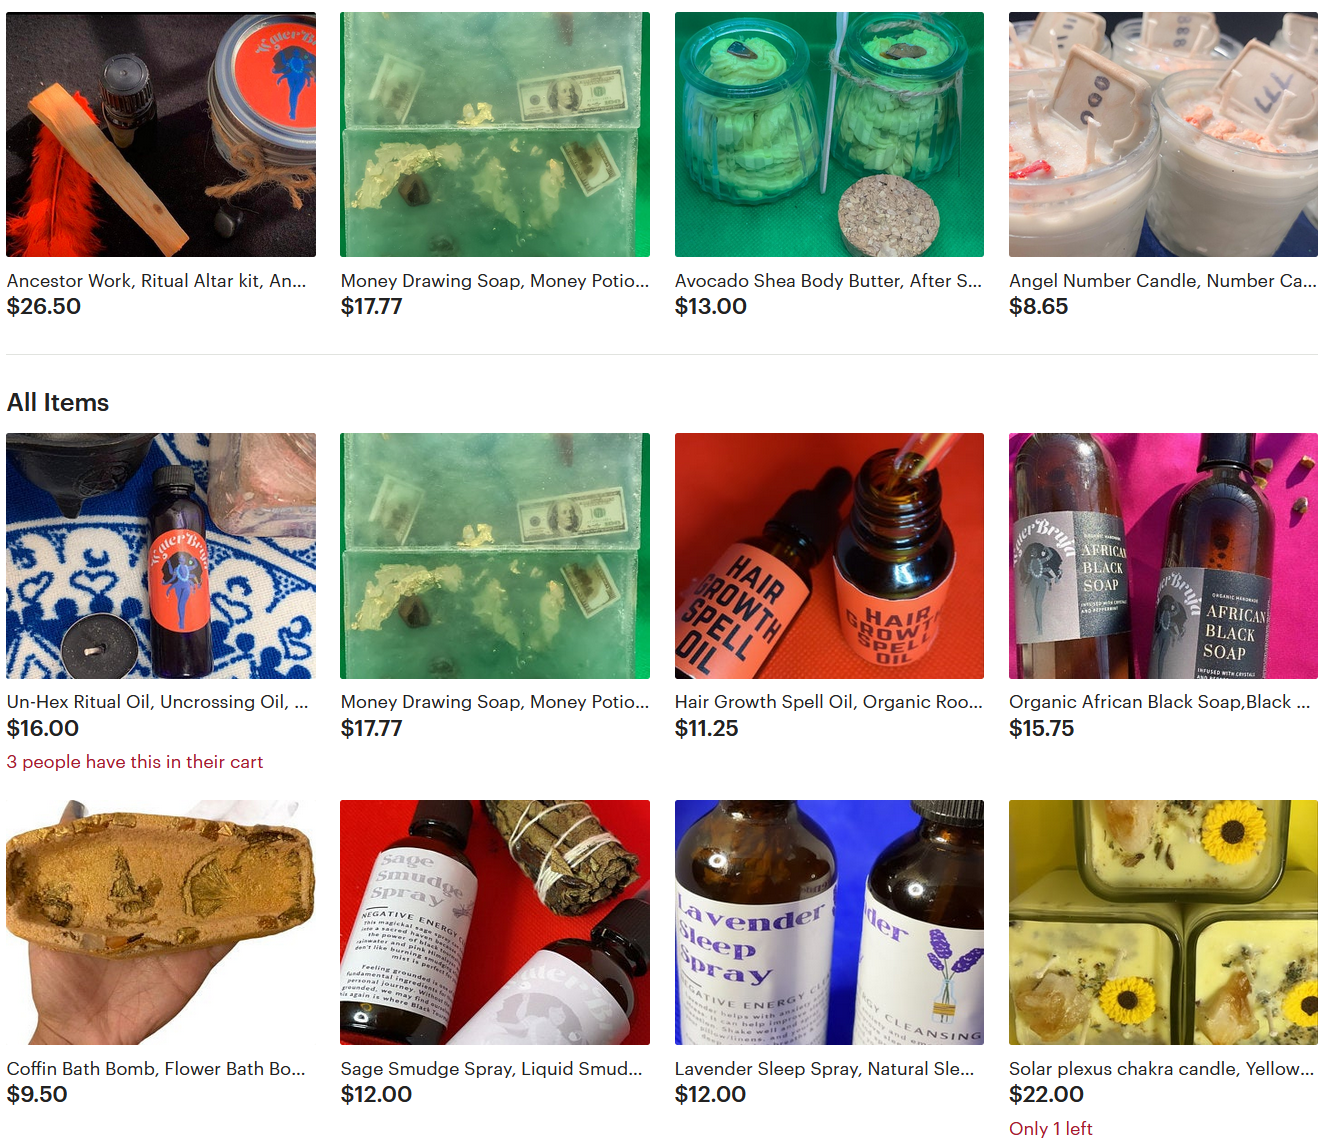Image resolution: width=1333 pixels, height=1148 pixels.
Task: View Avocado Shea Body Butter image
Action: (829, 134)
